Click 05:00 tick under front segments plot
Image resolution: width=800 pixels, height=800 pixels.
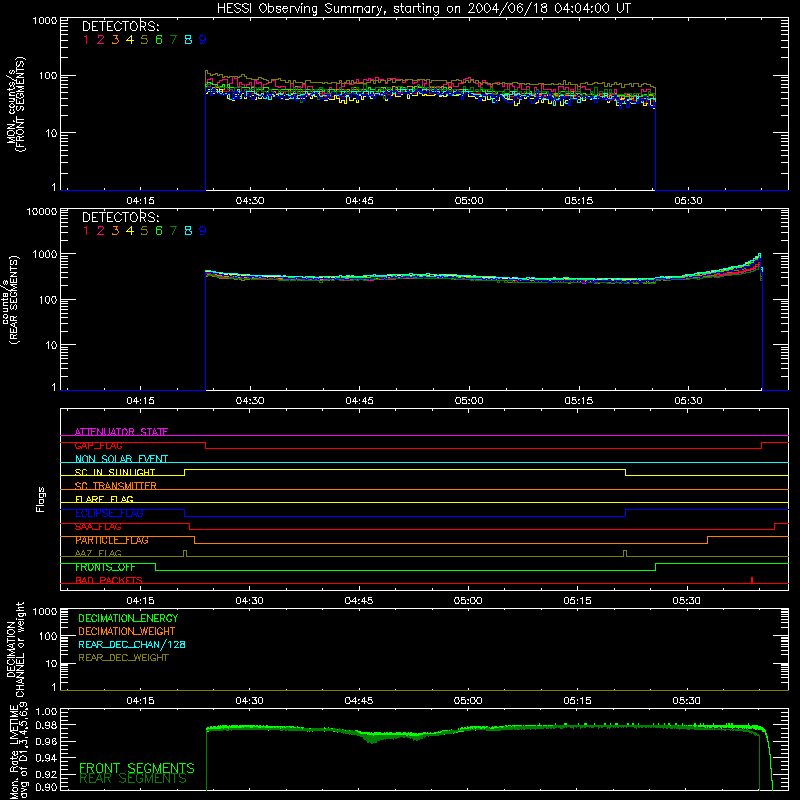[469, 201]
